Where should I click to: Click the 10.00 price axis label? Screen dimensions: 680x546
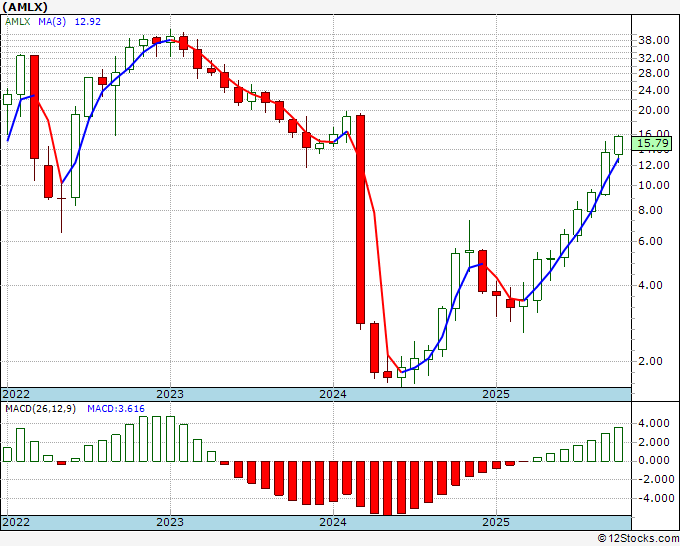[654, 185]
